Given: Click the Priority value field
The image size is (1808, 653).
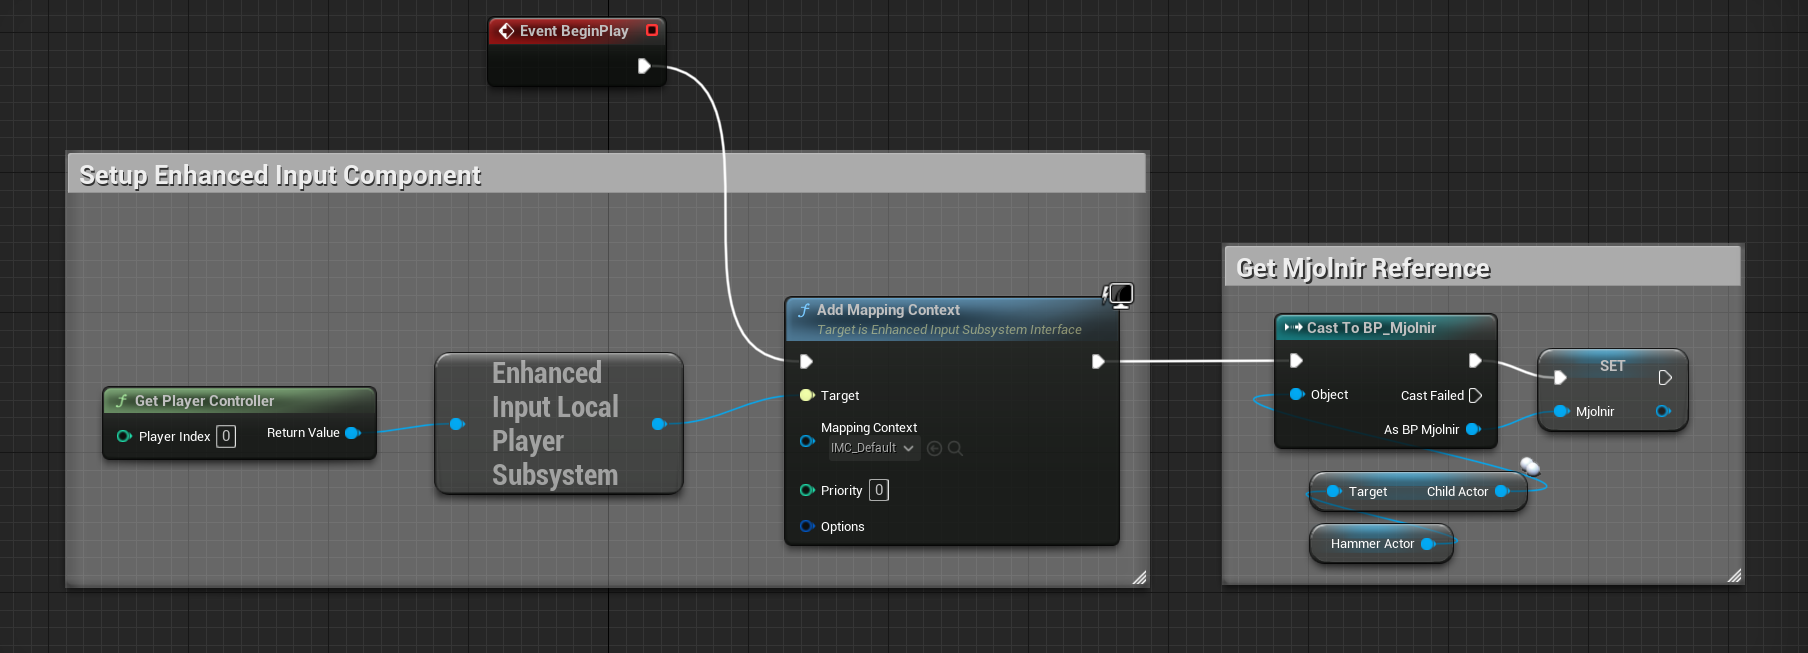Looking at the screenshot, I should pyautogui.click(x=879, y=490).
